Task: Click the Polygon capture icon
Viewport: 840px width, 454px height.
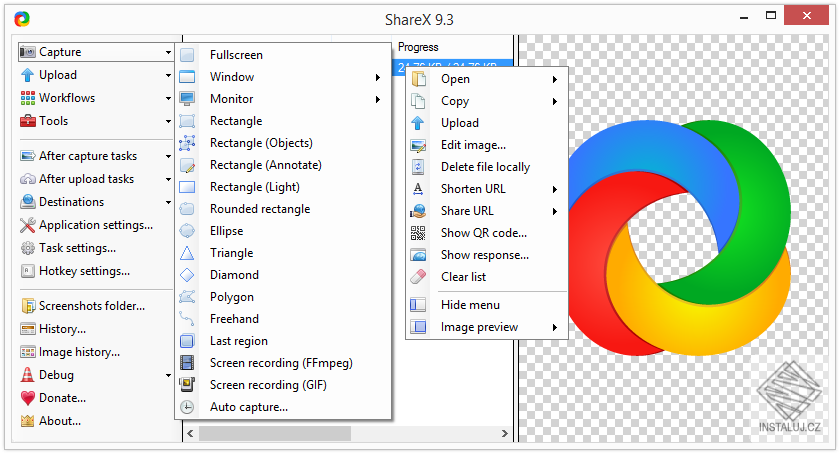Action: pyautogui.click(x=187, y=297)
